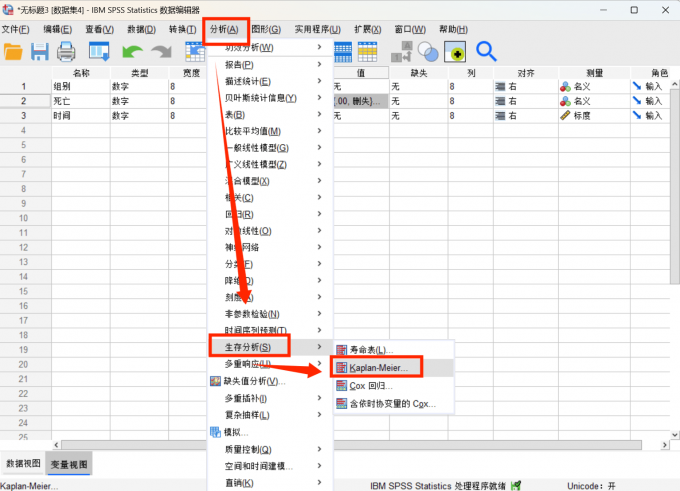Expand the 贝叶斯统计信息(Y) submenu arrow
Image resolution: width=680 pixels, height=491 pixels.
tap(319, 98)
